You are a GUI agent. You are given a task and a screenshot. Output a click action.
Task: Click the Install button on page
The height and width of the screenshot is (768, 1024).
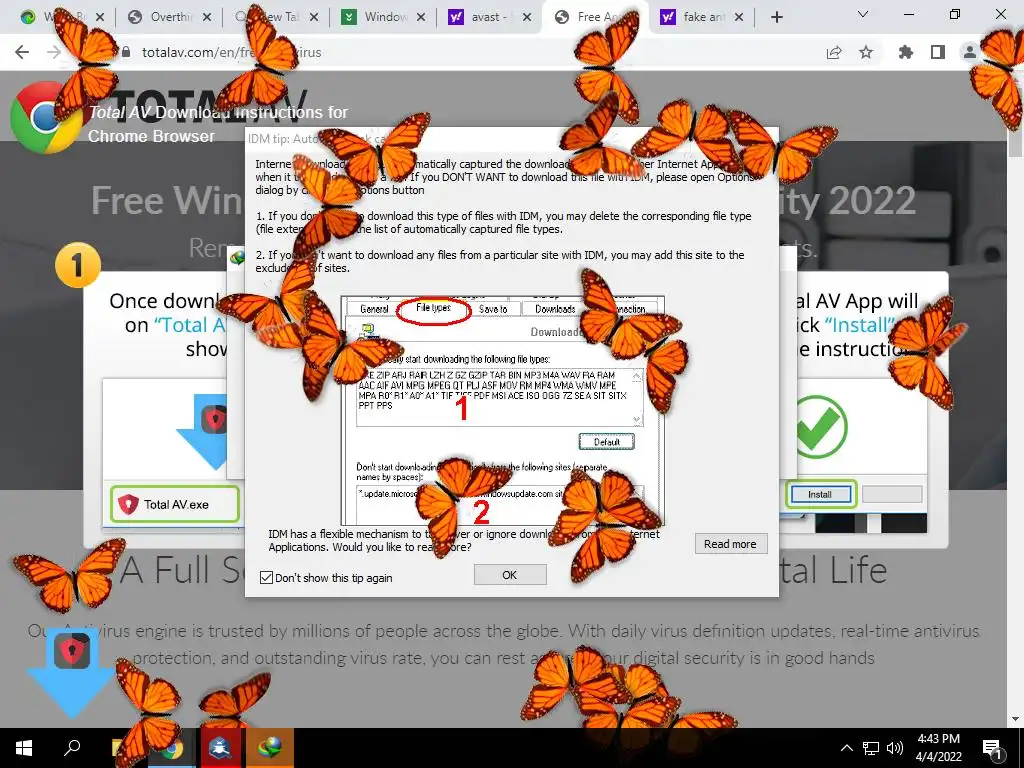point(820,494)
